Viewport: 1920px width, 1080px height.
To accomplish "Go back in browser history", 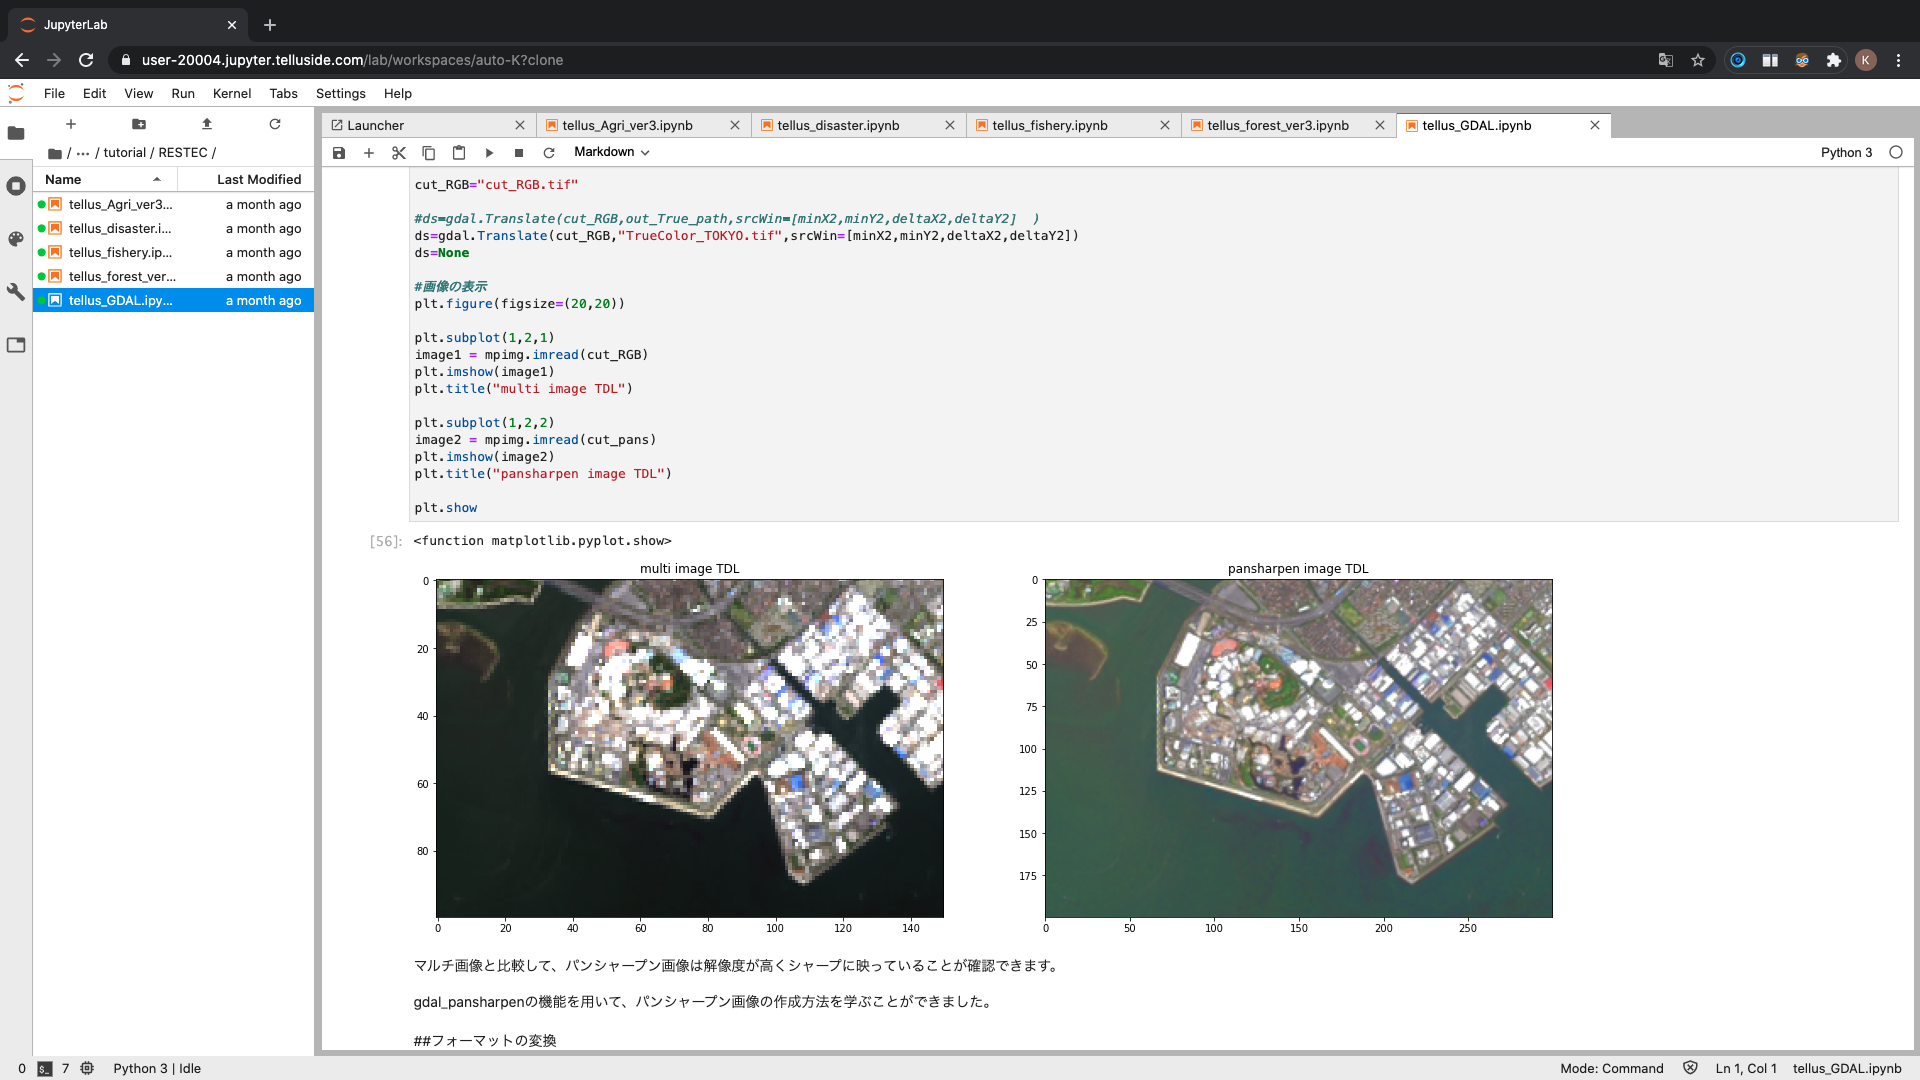I will coord(22,60).
